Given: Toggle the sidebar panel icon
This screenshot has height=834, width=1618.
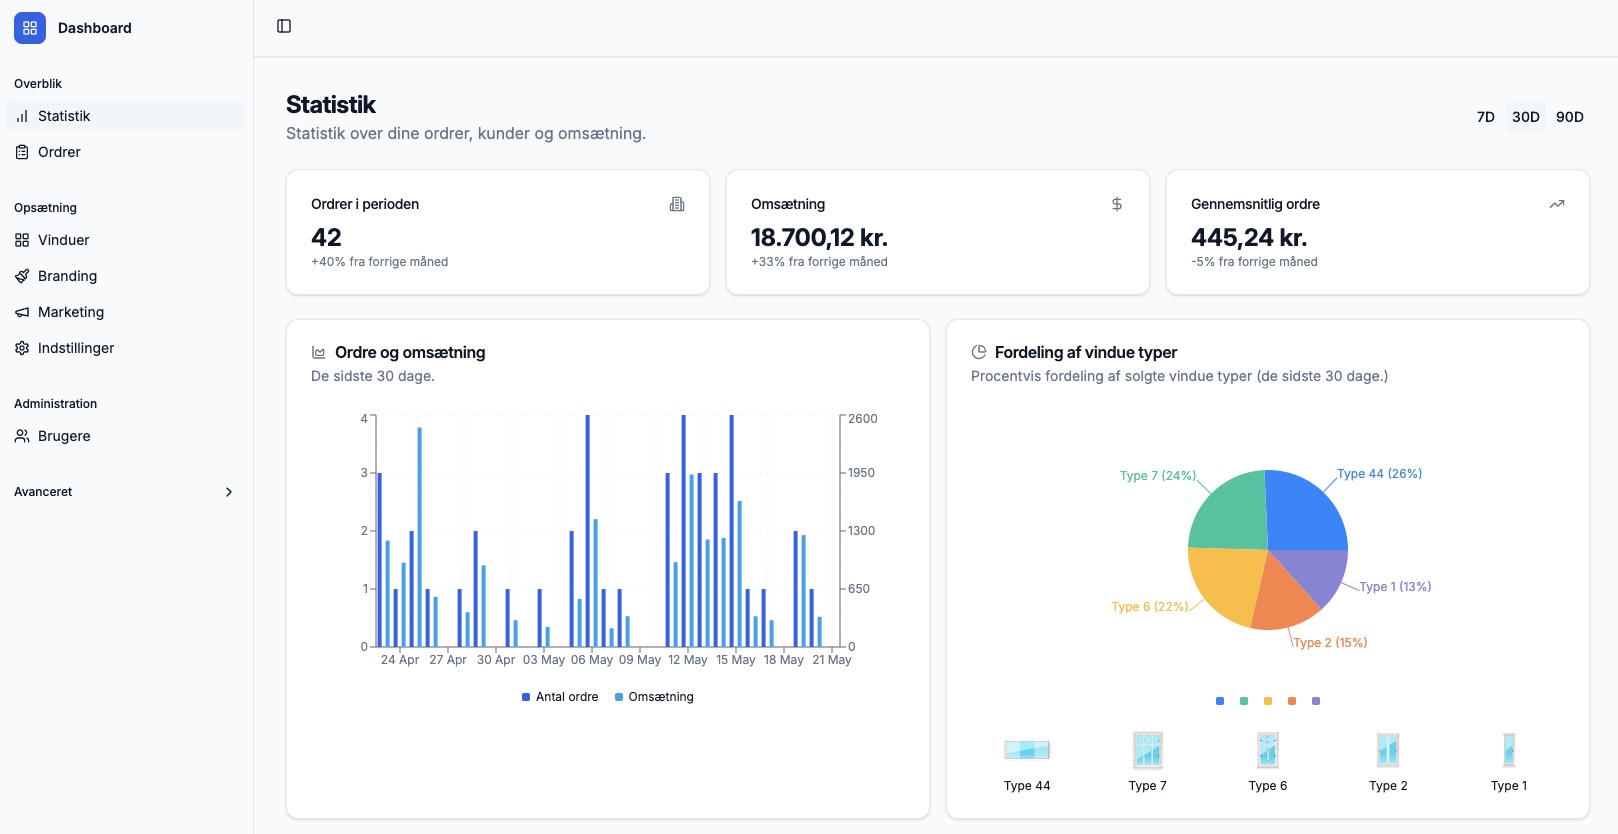Looking at the screenshot, I should [x=284, y=26].
